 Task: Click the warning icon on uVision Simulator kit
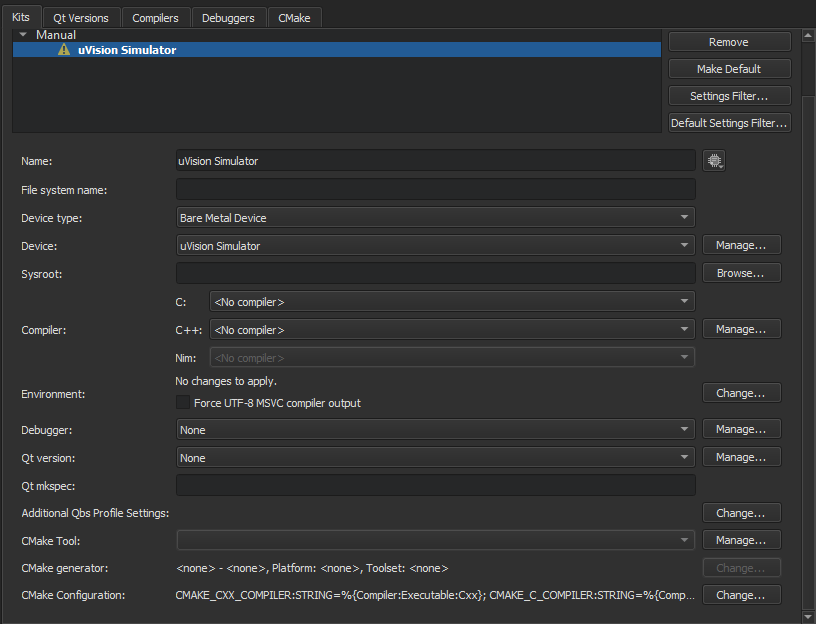64,48
